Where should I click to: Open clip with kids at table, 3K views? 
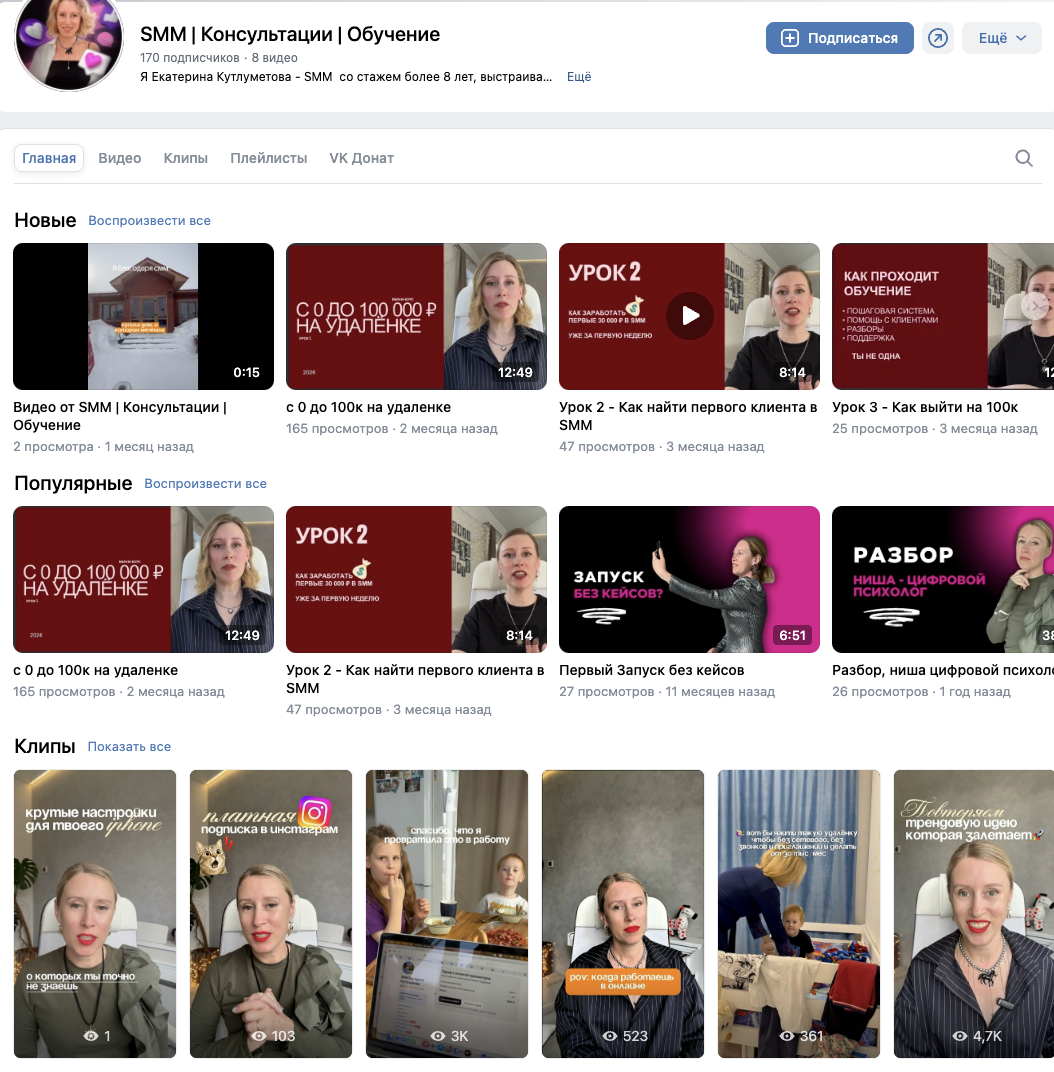coord(447,913)
